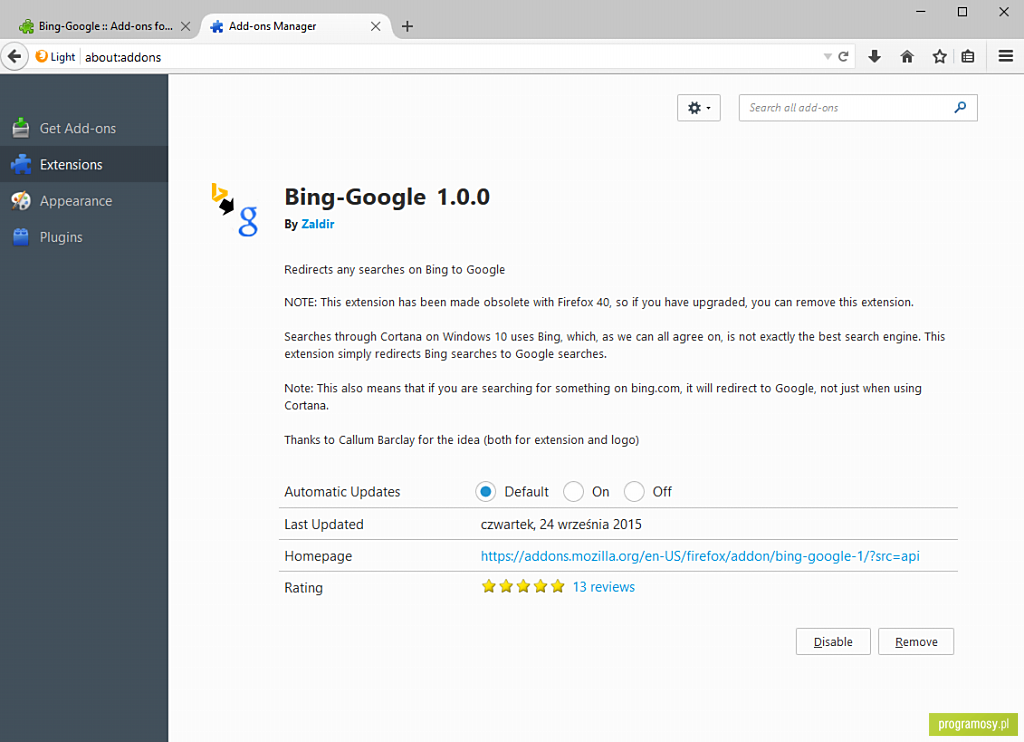Viewport: 1024px width, 742px height.
Task: Select Default for Automatic Updates
Action: [x=485, y=491]
